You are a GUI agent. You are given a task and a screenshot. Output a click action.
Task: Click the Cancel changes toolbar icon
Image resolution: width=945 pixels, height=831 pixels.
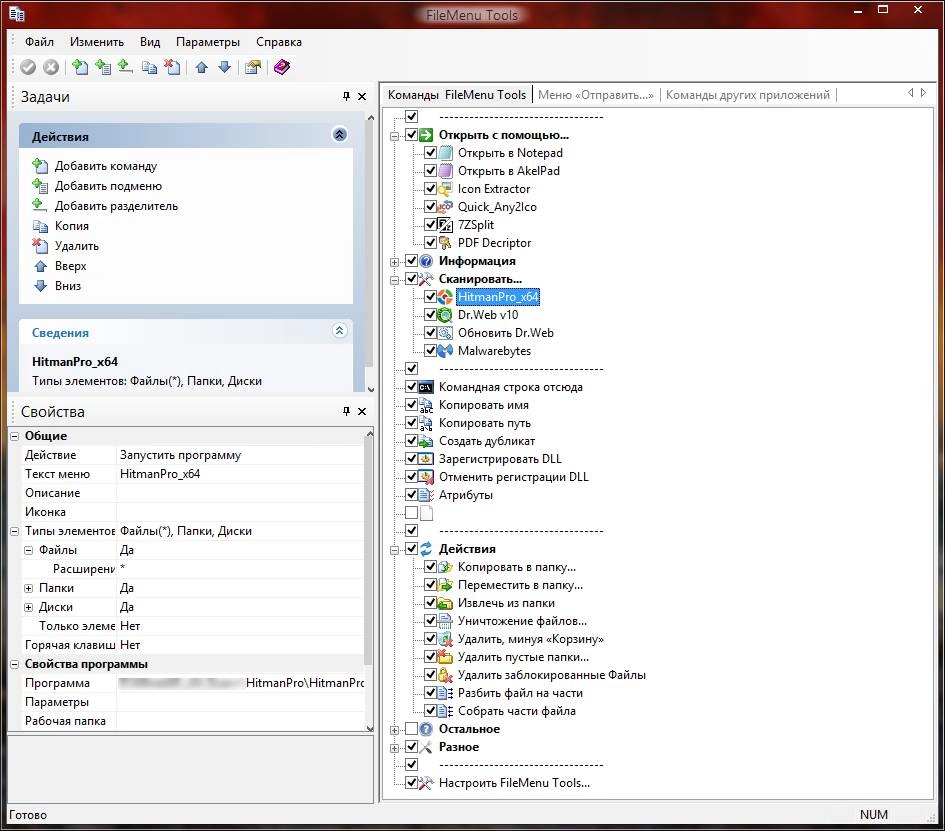51,67
